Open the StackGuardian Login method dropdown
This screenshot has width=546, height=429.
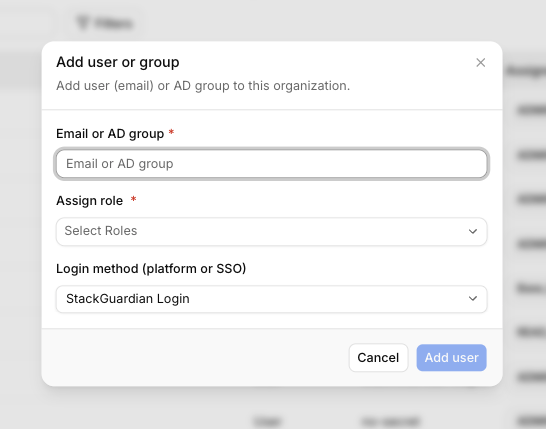pos(272,299)
